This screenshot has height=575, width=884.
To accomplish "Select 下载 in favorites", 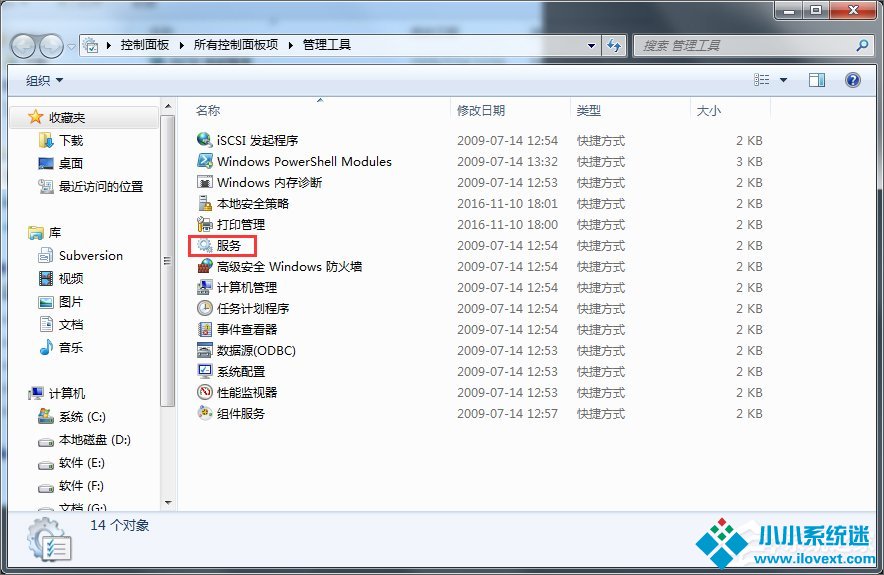I will (x=71, y=140).
